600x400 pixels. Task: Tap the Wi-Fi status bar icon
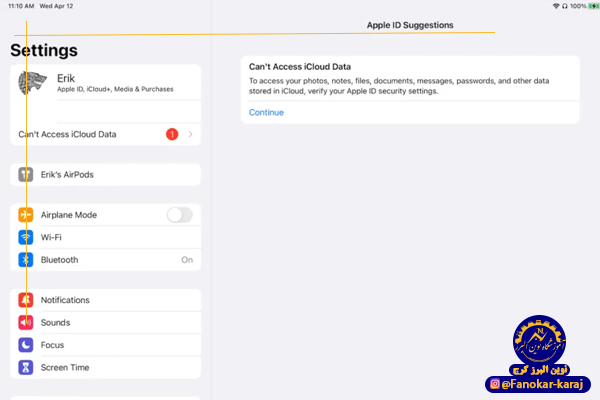tap(556, 6)
